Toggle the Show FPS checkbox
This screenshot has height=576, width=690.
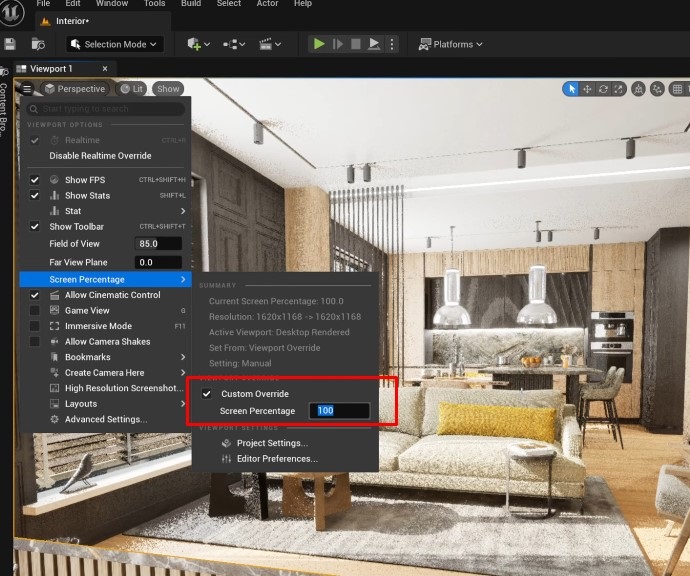[x=35, y=180]
